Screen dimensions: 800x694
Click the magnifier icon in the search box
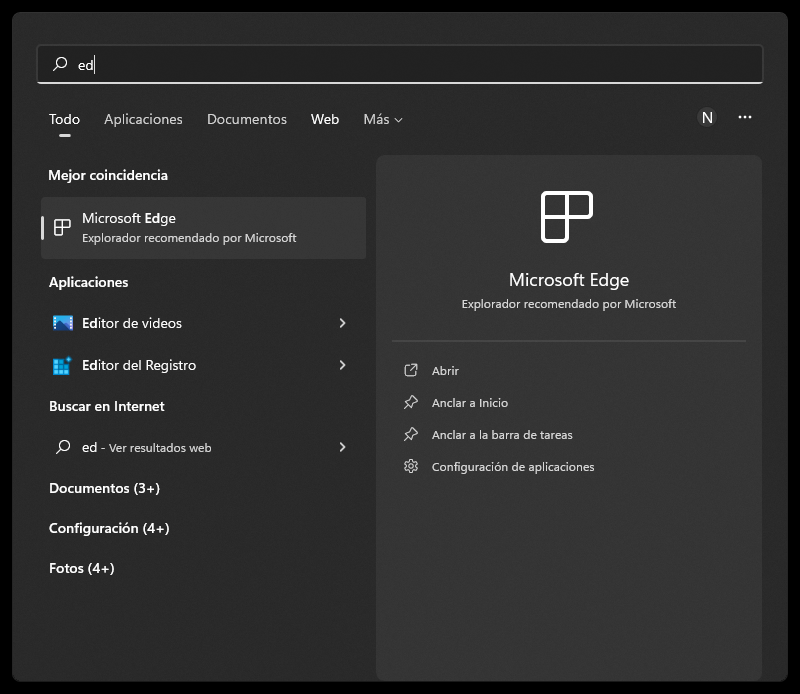[x=60, y=64]
